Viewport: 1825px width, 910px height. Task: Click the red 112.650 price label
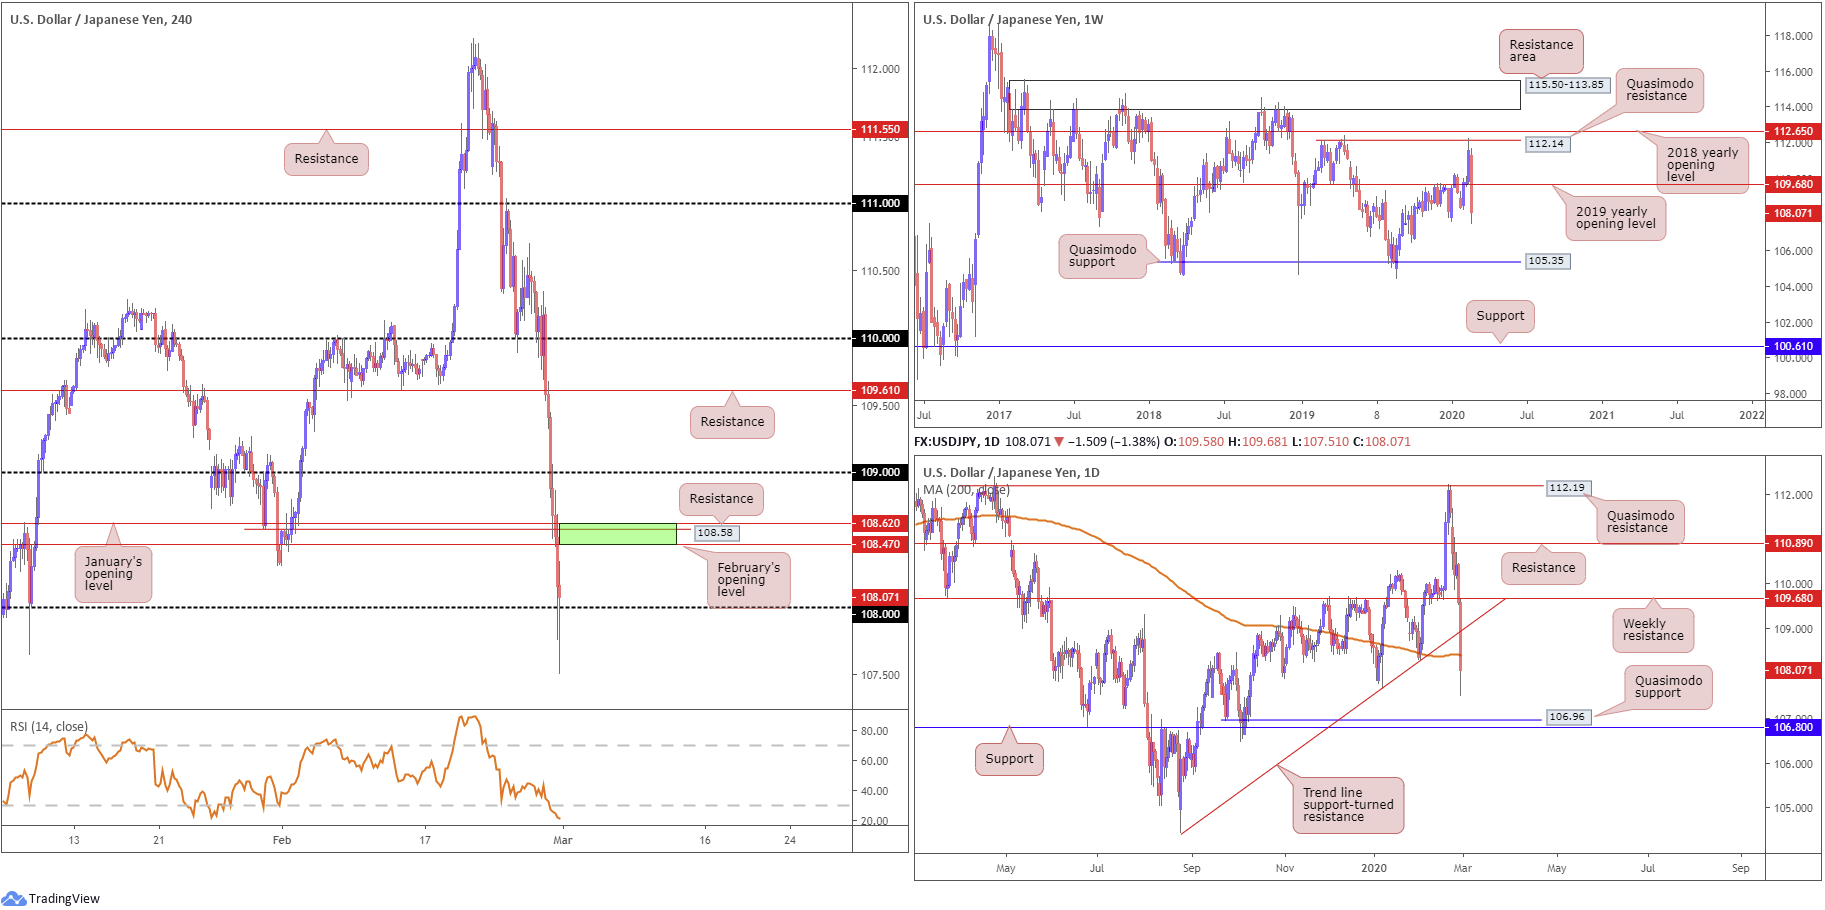[x=1793, y=131]
